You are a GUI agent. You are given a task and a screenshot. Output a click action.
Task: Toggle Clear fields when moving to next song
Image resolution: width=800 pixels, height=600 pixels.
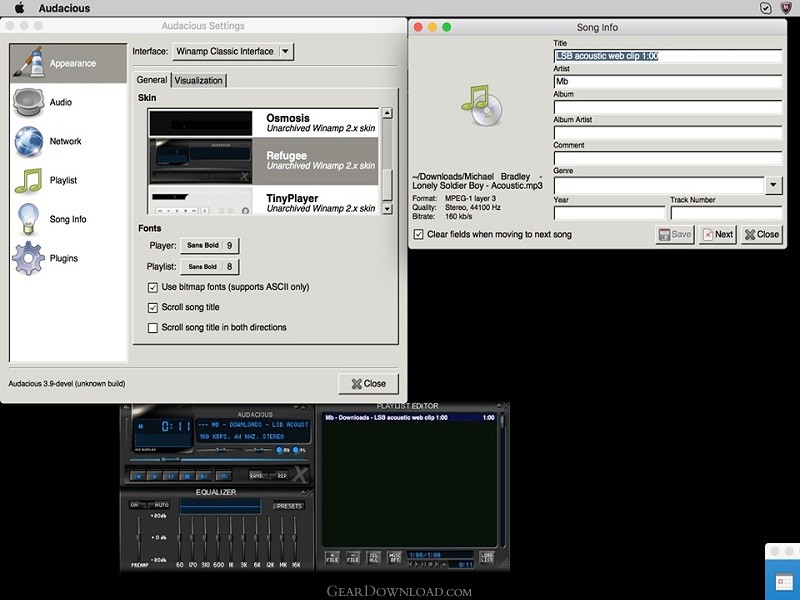coord(418,234)
